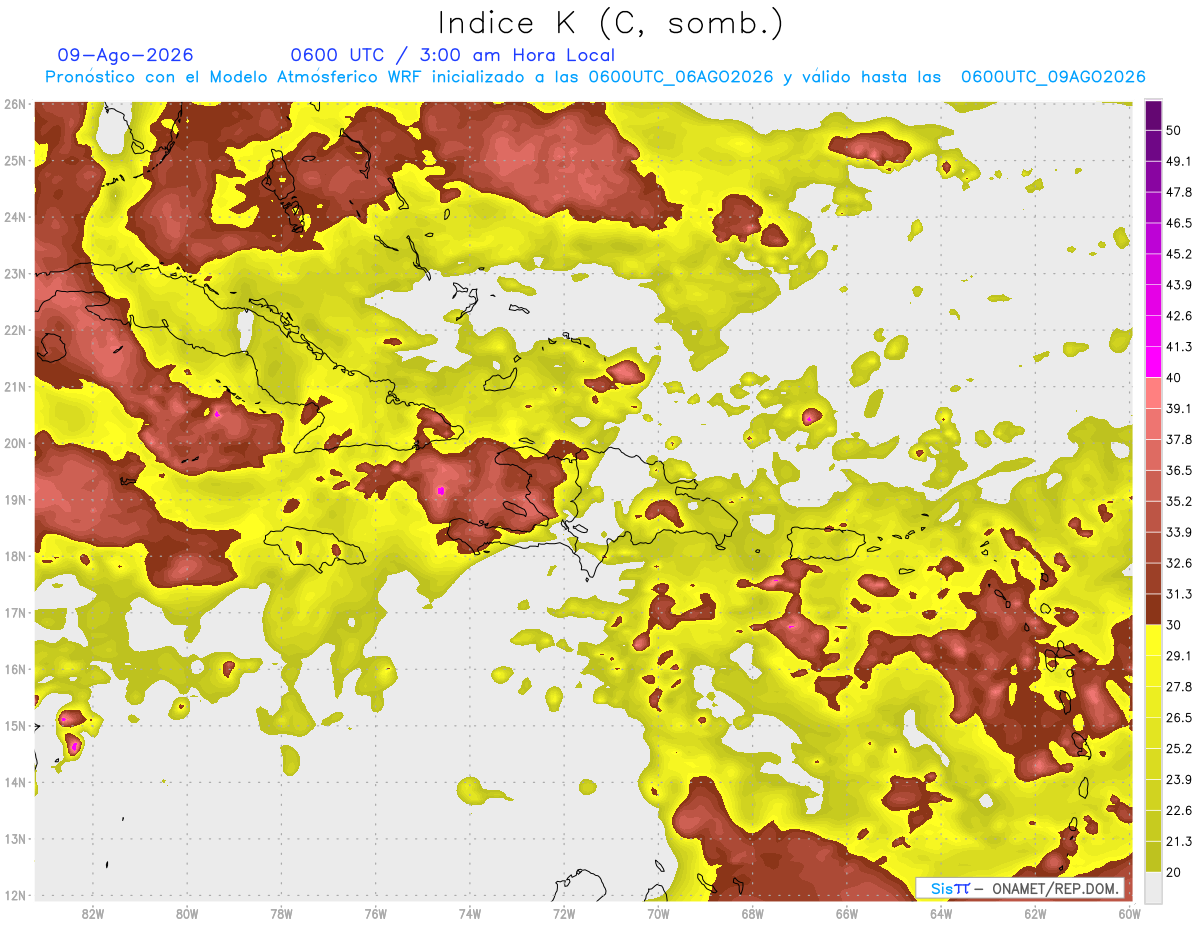Click the "24N" latitude label

pos(15,217)
